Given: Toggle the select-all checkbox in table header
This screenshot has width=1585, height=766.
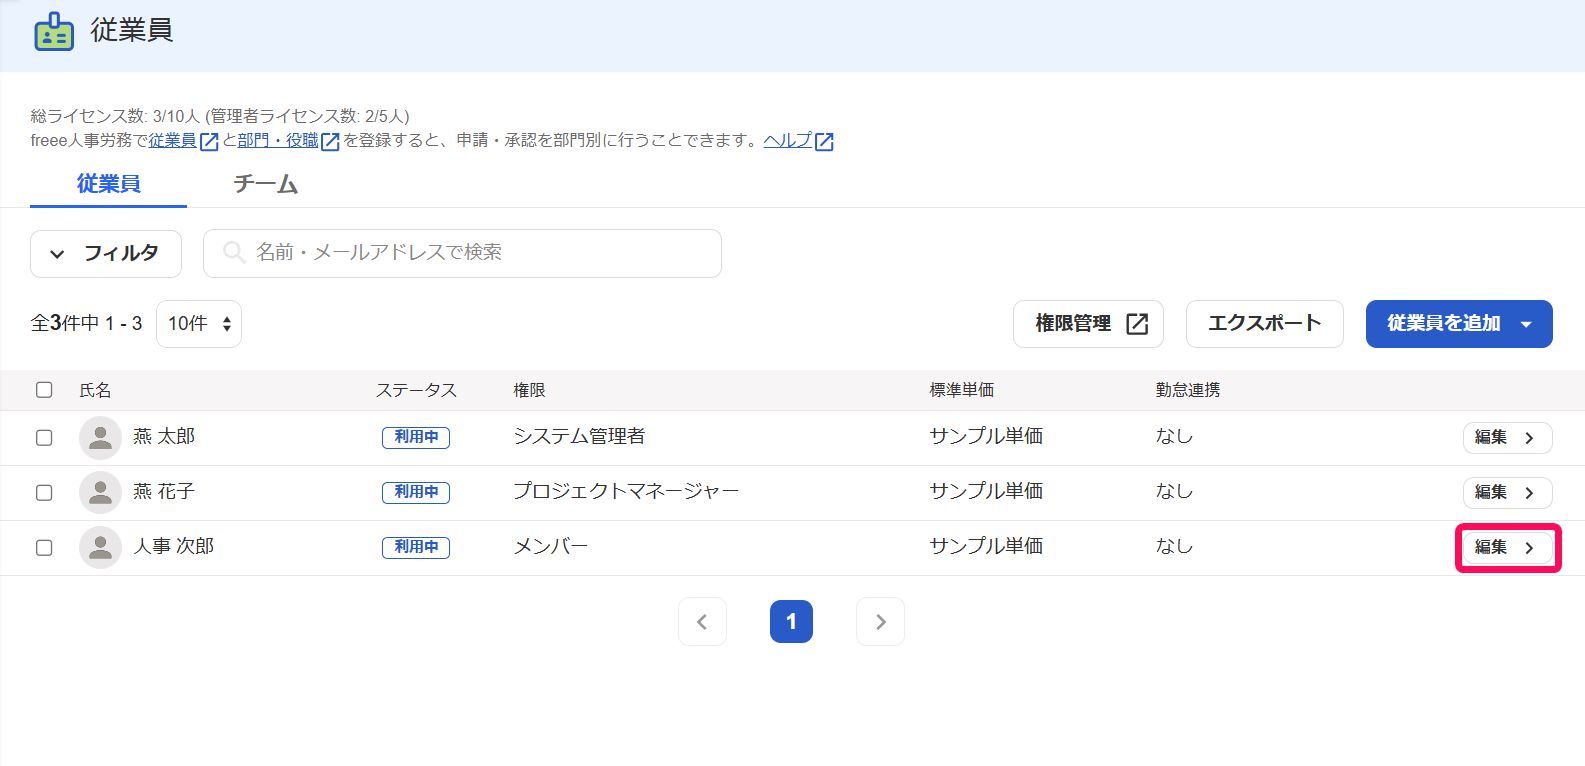Looking at the screenshot, I should point(44,390).
